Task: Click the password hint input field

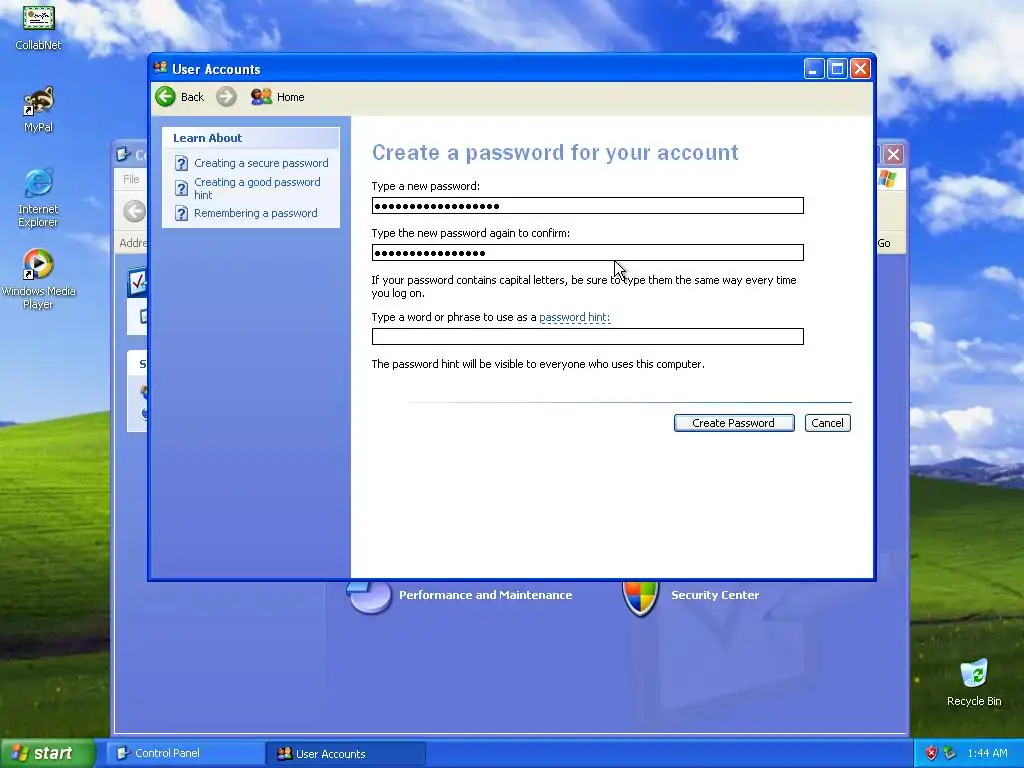Action: click(x=587, y=336)
